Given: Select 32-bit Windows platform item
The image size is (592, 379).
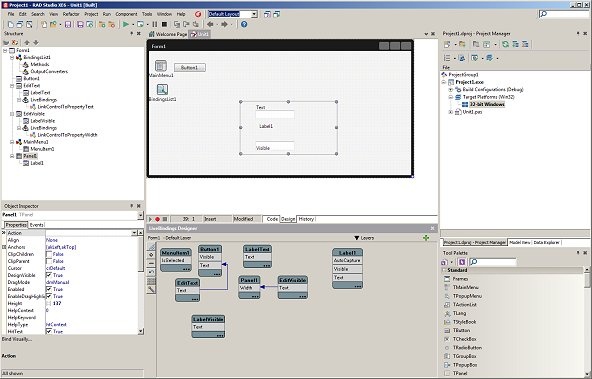Looking at the screenshot, I should [487, 105].
